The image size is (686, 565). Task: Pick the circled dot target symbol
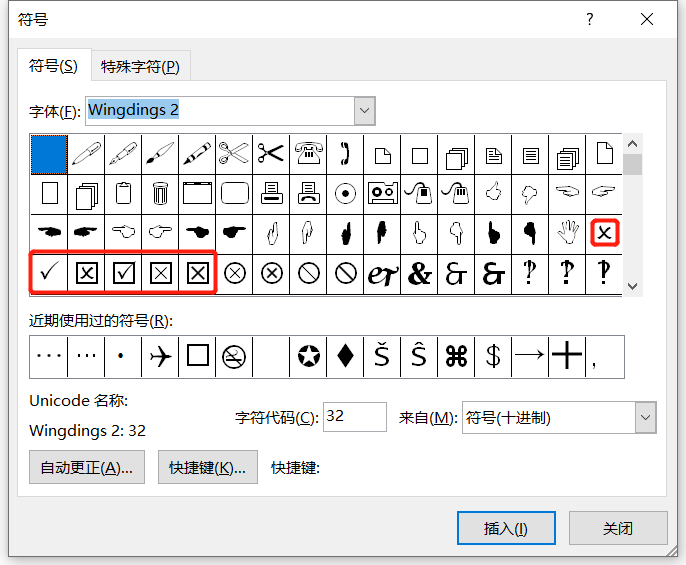pyautogui.click(x=345, y=194)
